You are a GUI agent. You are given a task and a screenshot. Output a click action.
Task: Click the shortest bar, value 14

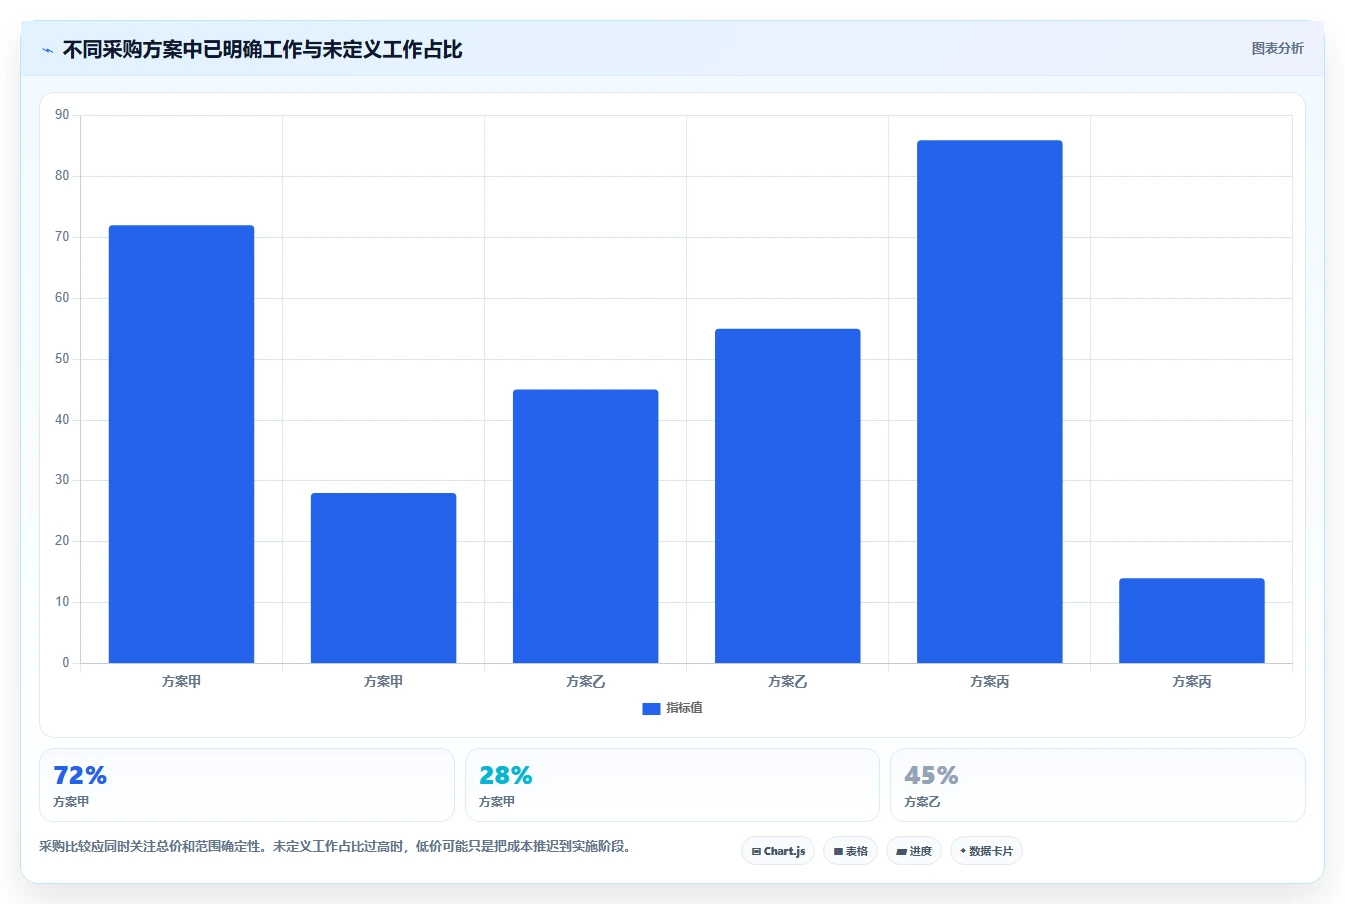pos(1191,621)
